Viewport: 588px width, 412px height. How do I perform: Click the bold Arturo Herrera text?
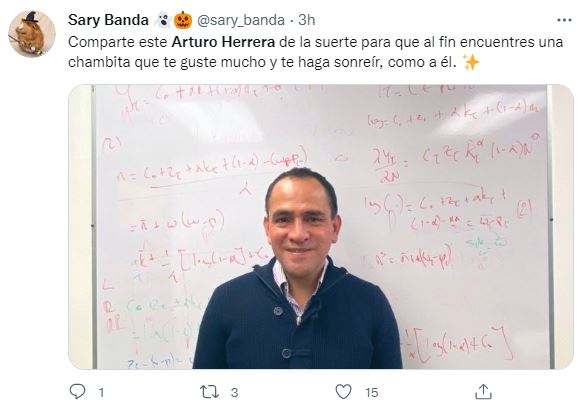coord(223,42)
